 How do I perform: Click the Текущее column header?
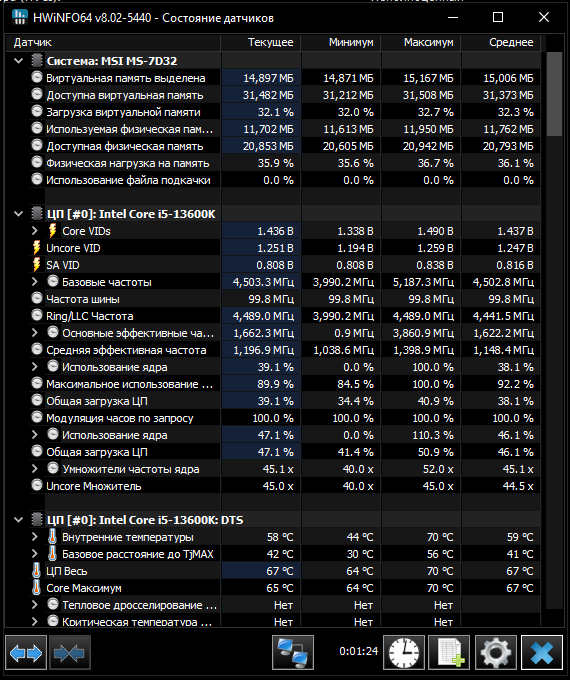click(261, 42)
